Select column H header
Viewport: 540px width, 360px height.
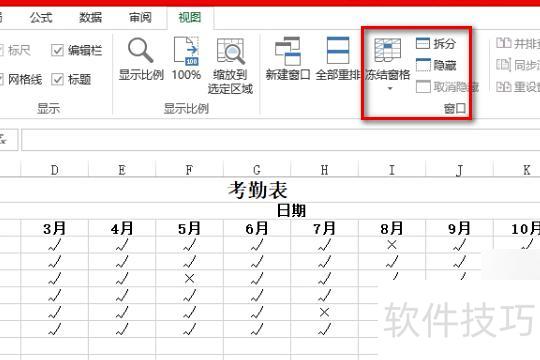(x=324, y=169)
